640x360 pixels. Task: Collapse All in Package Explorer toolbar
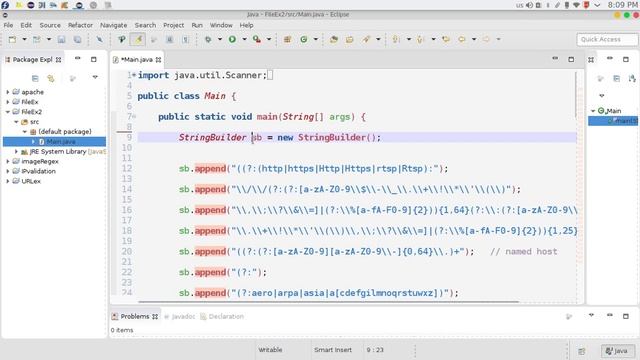click(x=35, y=78)
